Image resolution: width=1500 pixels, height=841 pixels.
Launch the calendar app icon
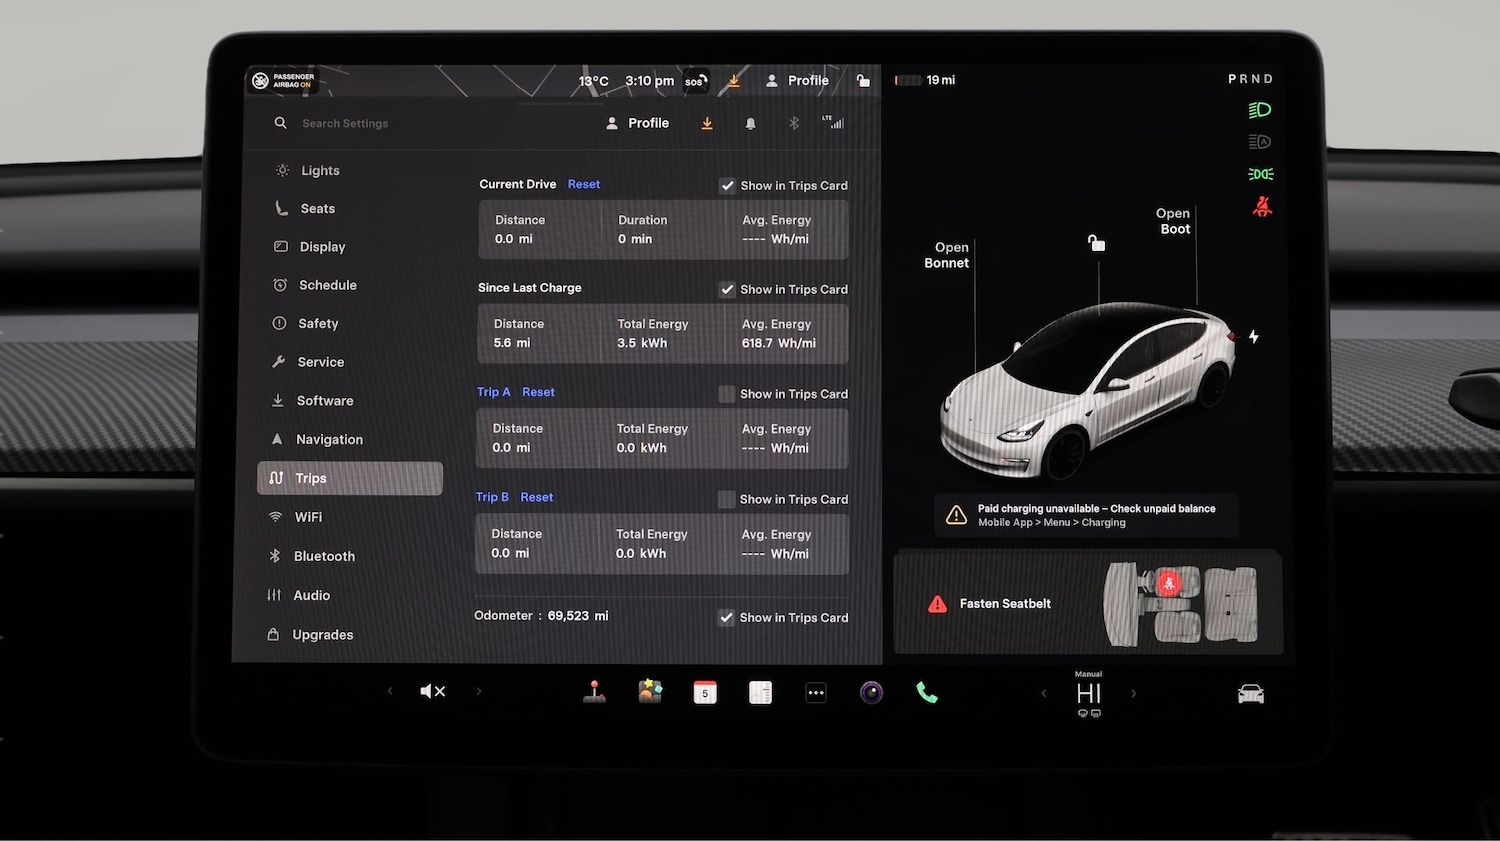point(705,691)
